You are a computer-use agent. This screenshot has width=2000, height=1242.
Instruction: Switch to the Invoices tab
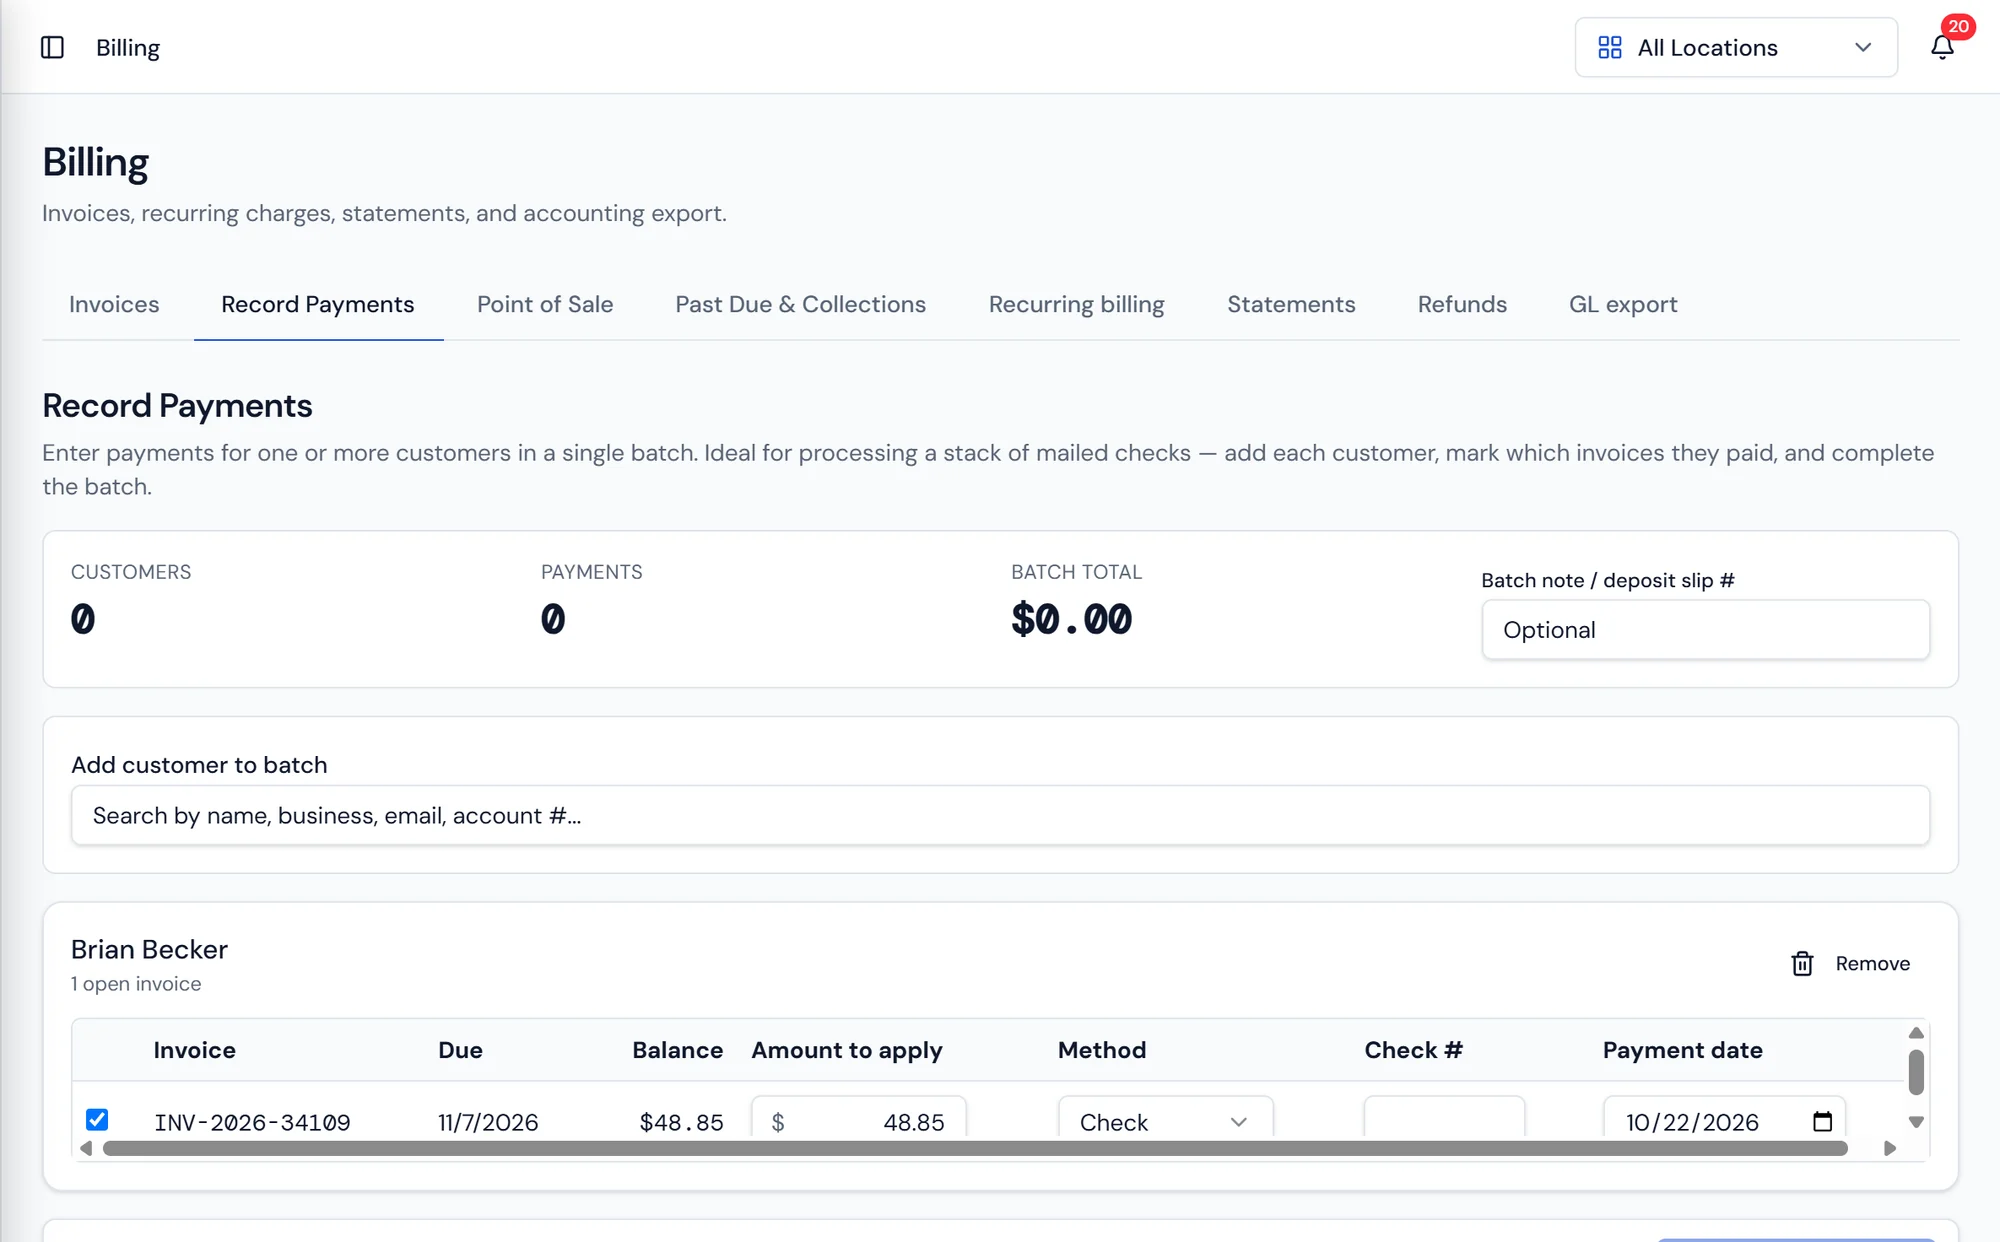coord(114,304)
